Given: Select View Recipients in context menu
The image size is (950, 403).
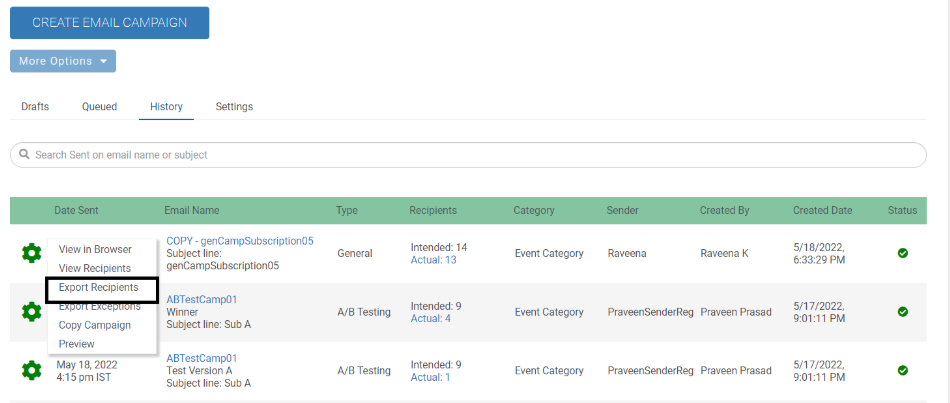Looking at the screenshot, I should click(95, 268).
